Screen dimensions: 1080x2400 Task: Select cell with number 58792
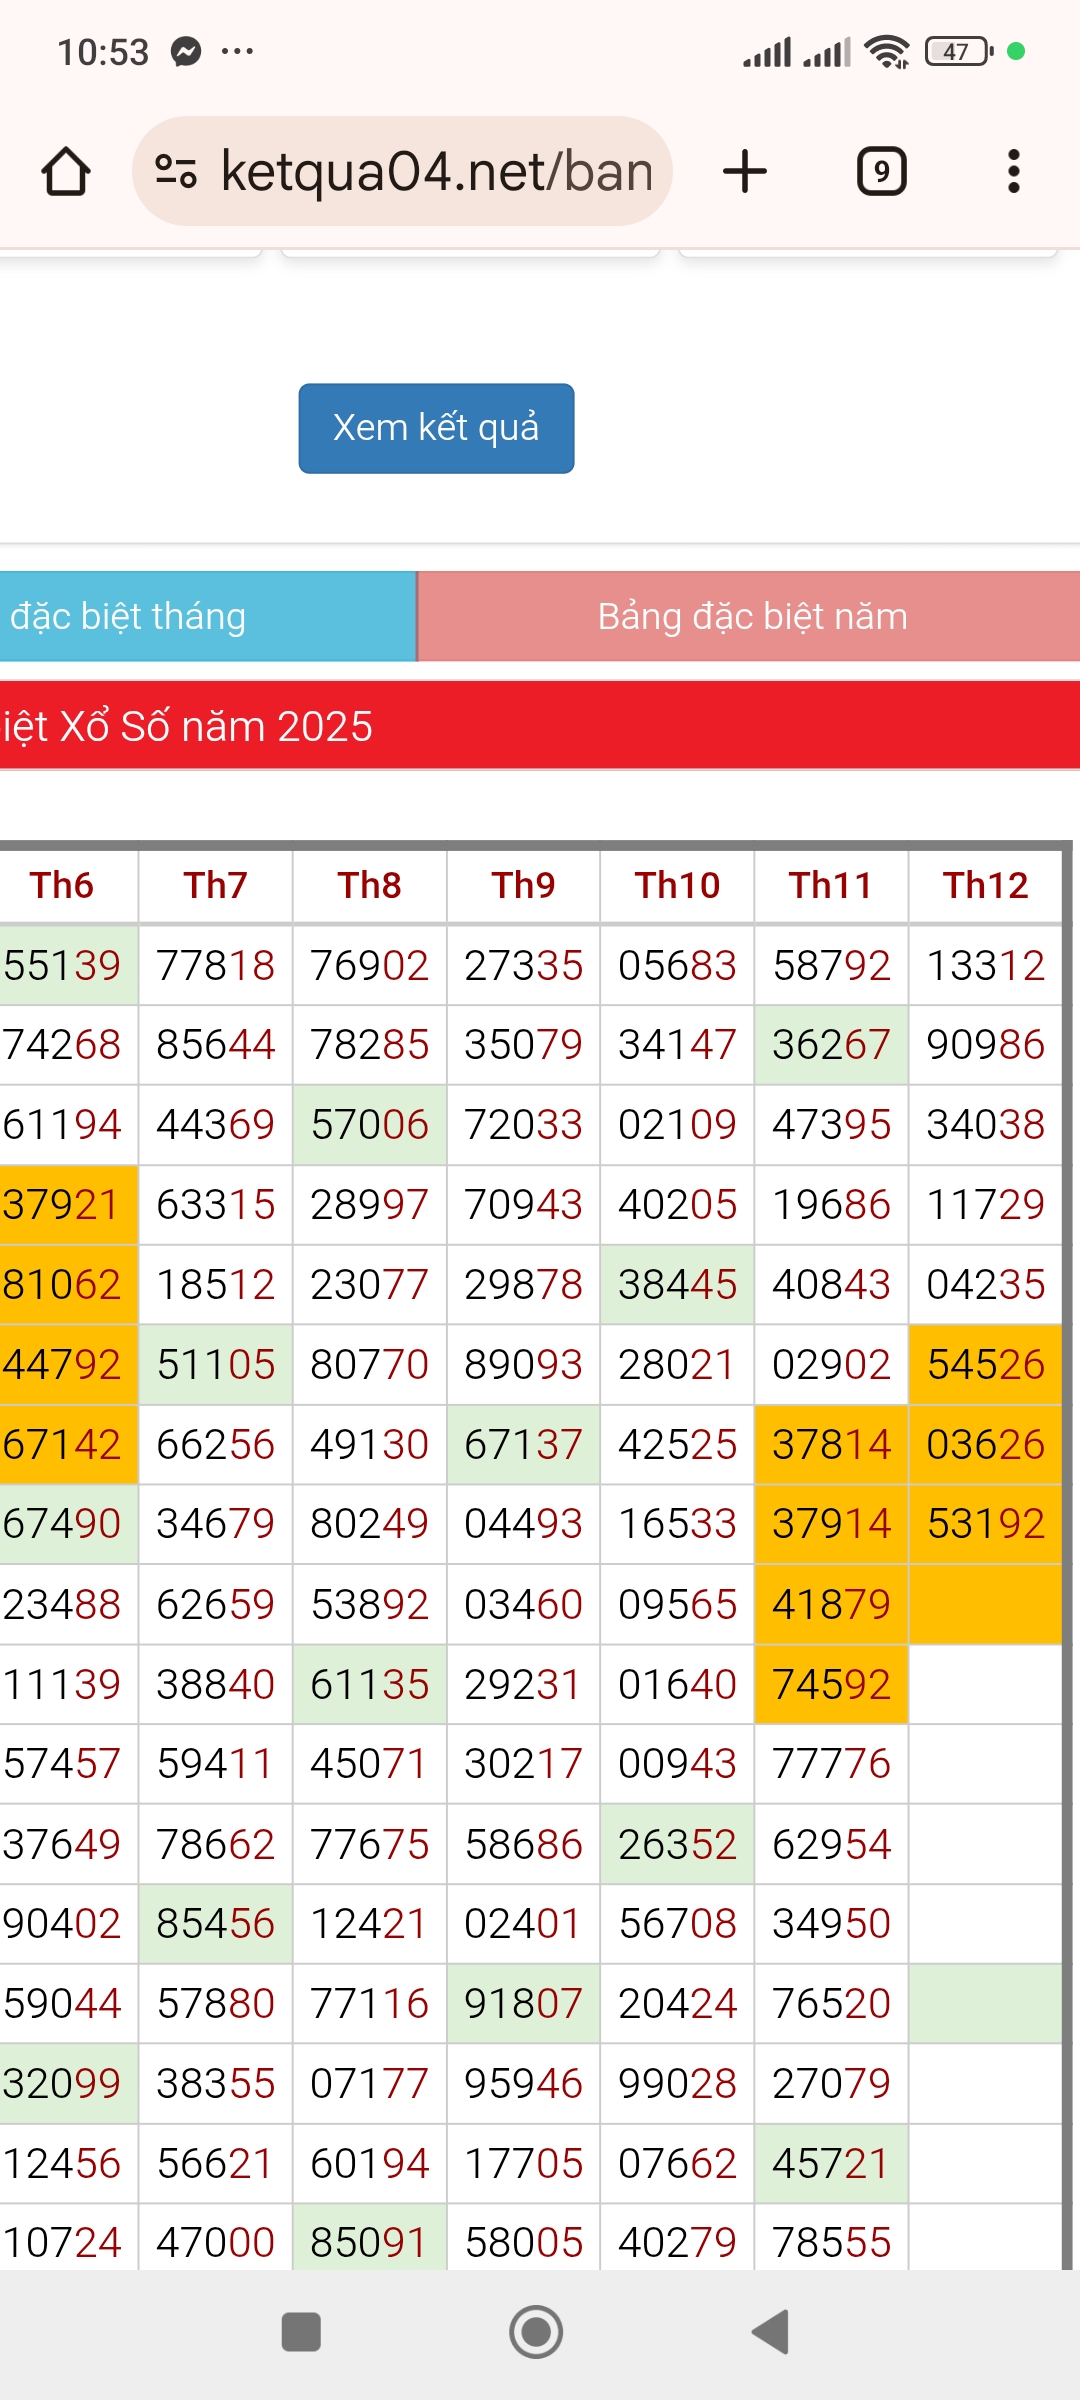pyautogui.click(x=832, y=965)
